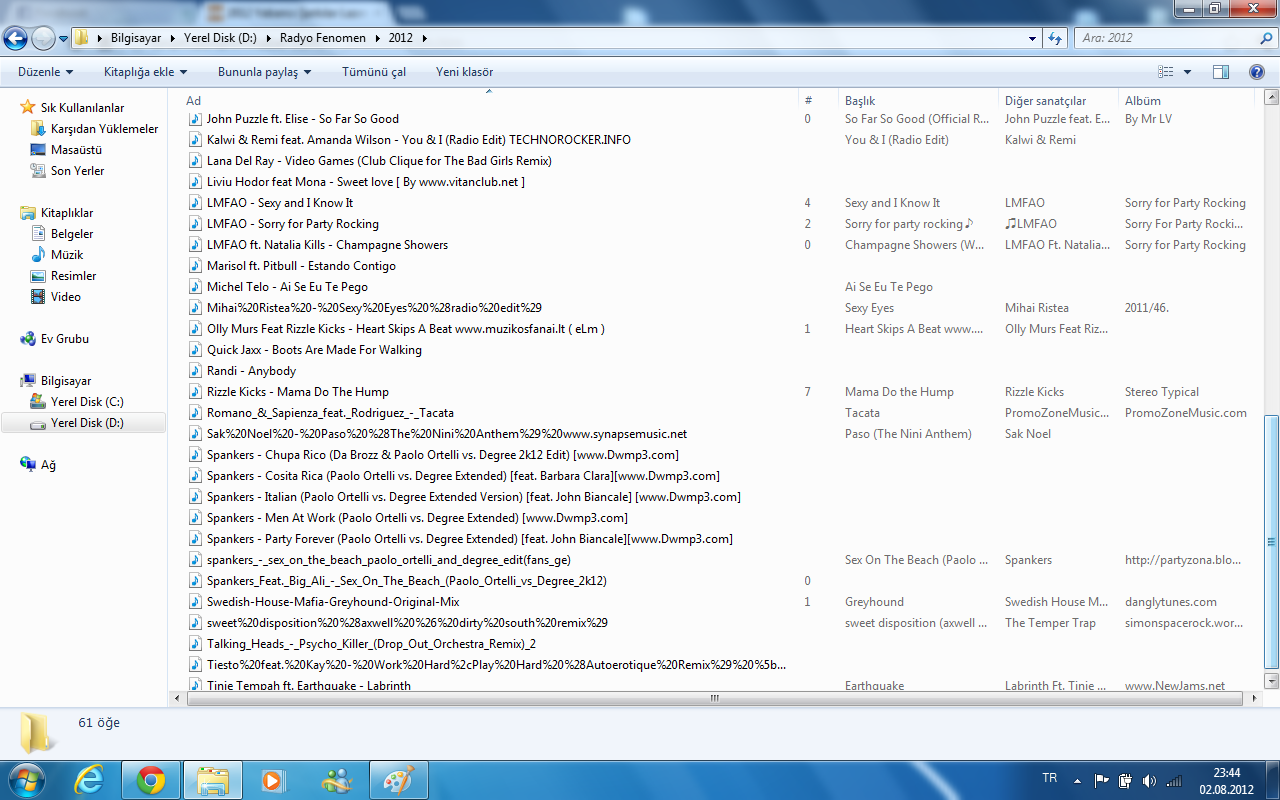
Task: Open Yerel Disk (C:) in sidebar
Action: pyautogui.click(x=87, y=402)
